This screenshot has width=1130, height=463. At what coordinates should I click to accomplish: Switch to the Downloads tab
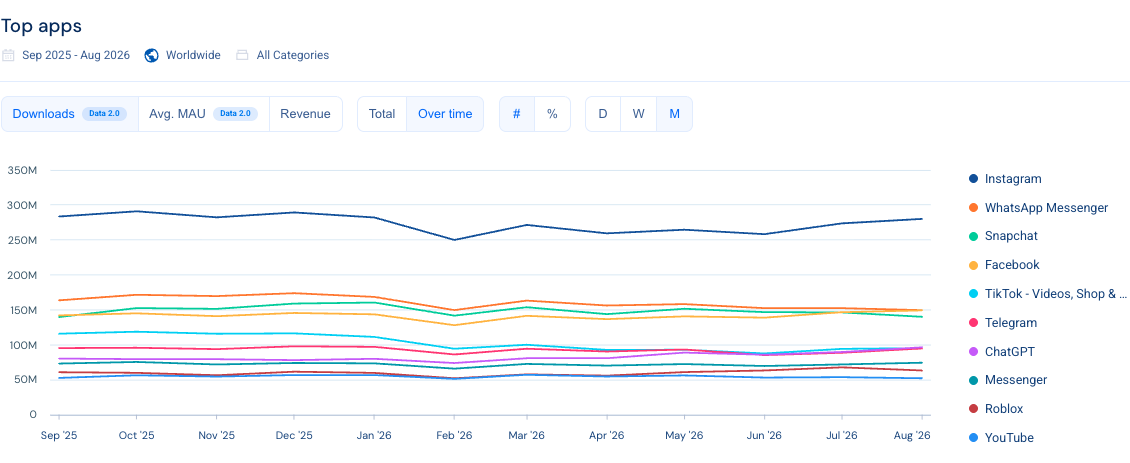coord(70,114)
